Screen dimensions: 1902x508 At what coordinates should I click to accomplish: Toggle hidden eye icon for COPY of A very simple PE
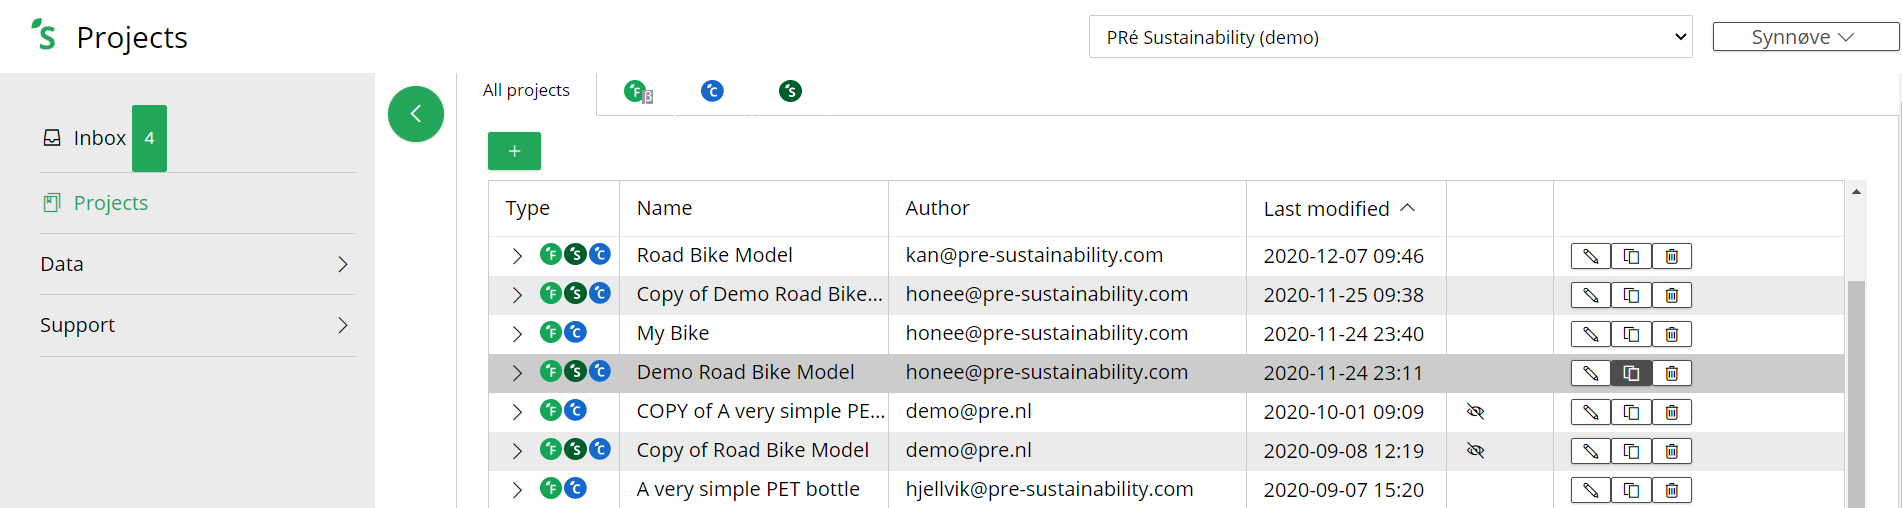click(1475, 411)
